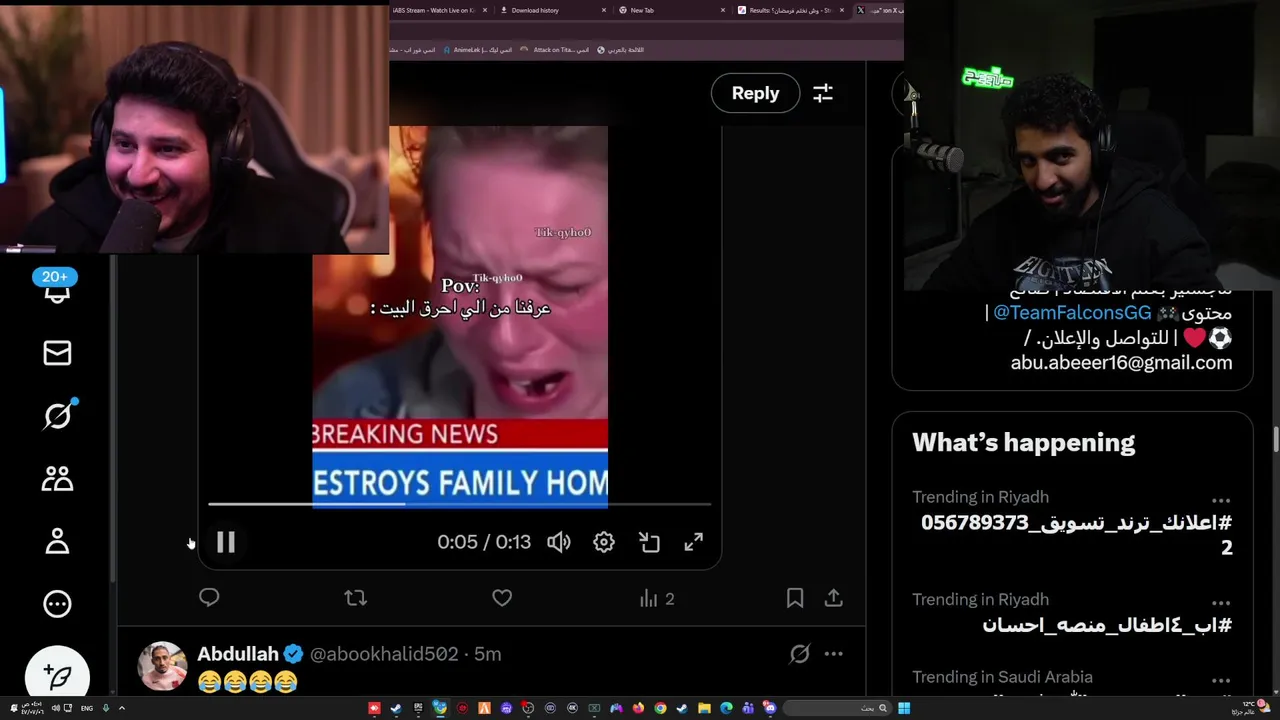Open the @TeamFalconsGG mention link
This screenshot has height=720, width=1280.
point(1072,313)
